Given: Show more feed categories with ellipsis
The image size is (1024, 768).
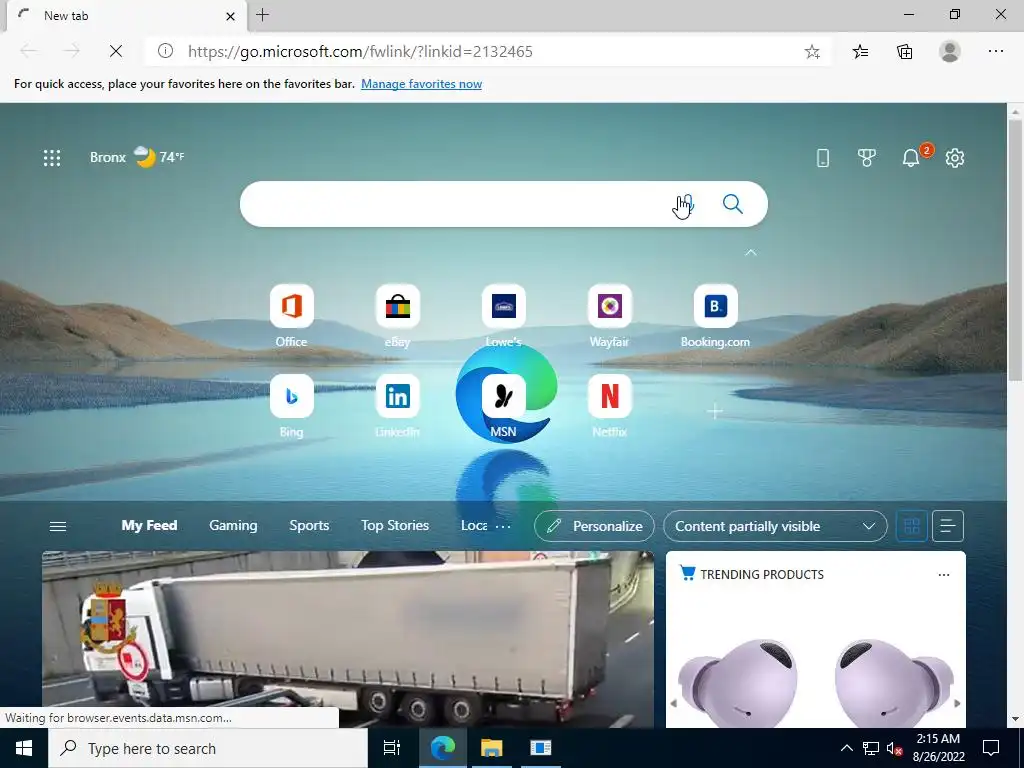Looking at the screenshot, I should click(x=503, y=526).
